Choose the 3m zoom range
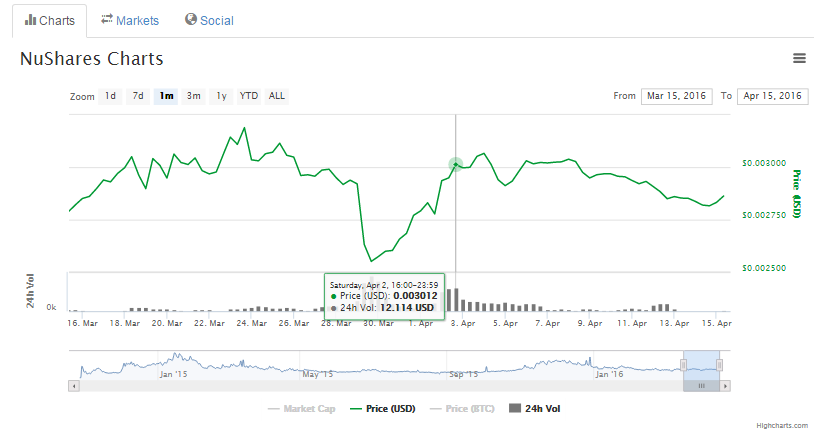This screenshot has width=826, height=442. [x=194, y=96]
